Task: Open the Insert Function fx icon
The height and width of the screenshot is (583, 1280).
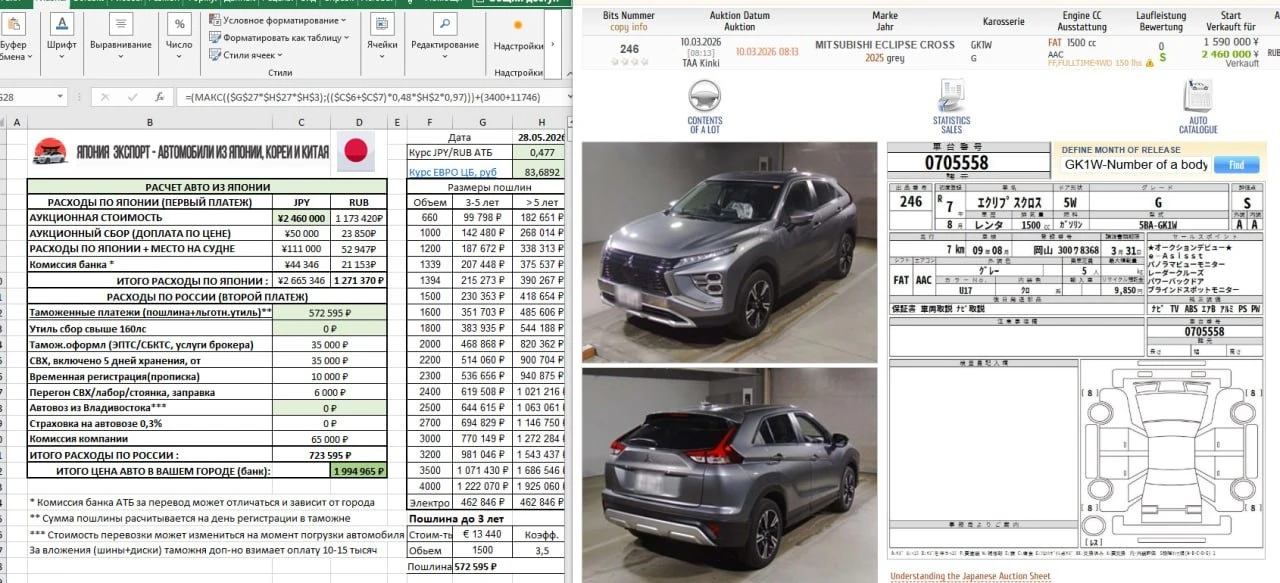Action: 158,97
